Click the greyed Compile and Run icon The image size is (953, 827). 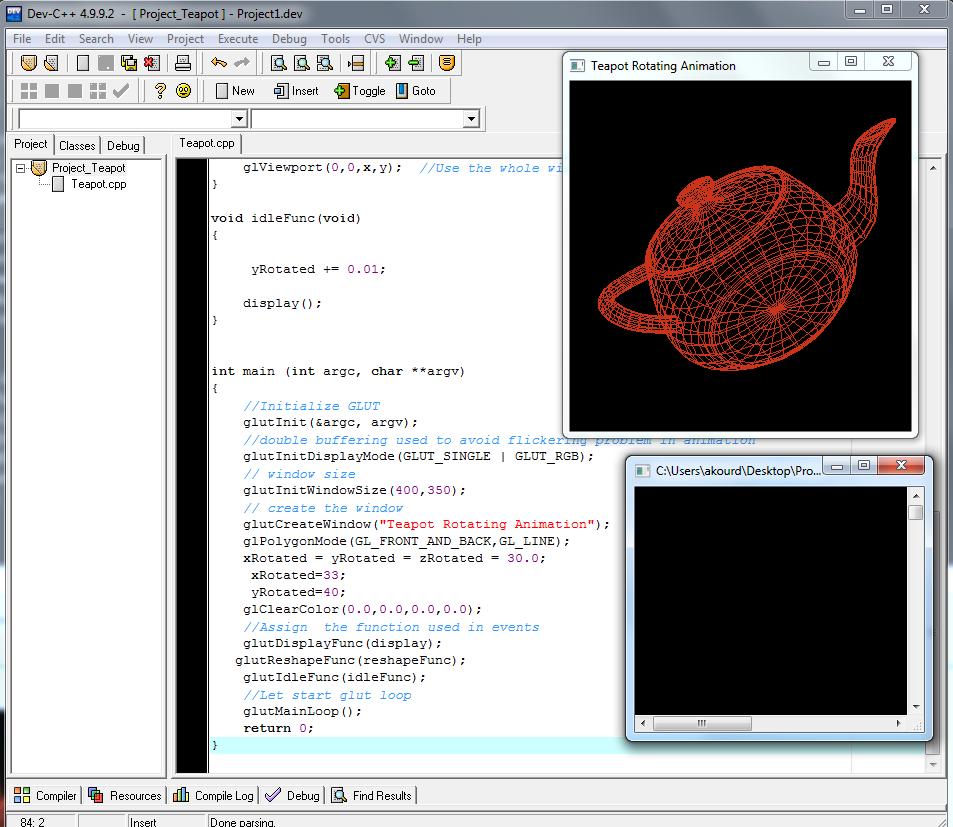[x=75, y=91]
